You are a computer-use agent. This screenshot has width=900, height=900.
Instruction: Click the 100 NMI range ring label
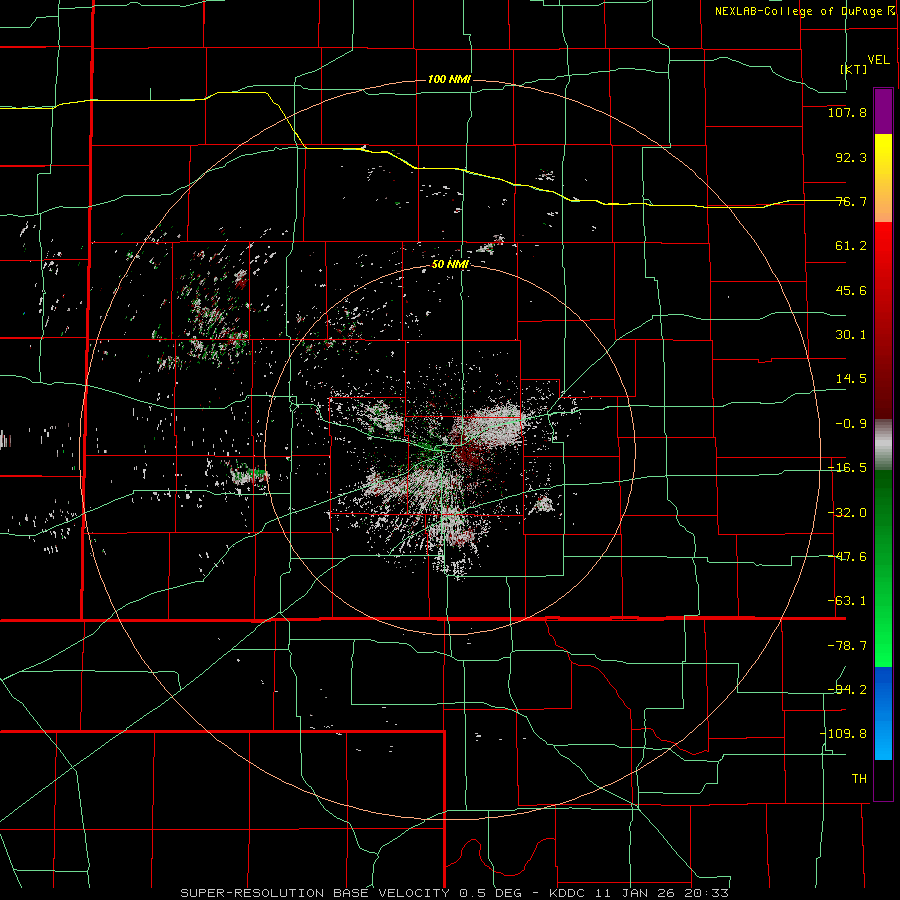click(449, 79)
